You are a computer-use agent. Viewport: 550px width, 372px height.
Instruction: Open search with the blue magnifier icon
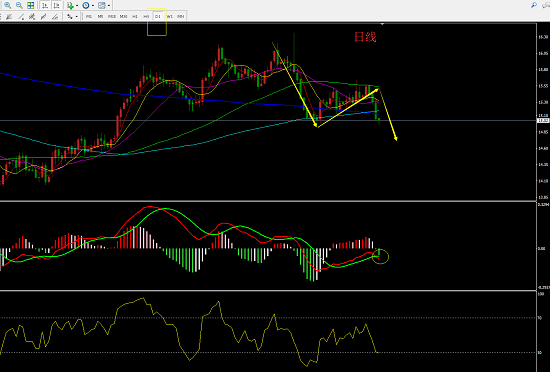point(534,5)
